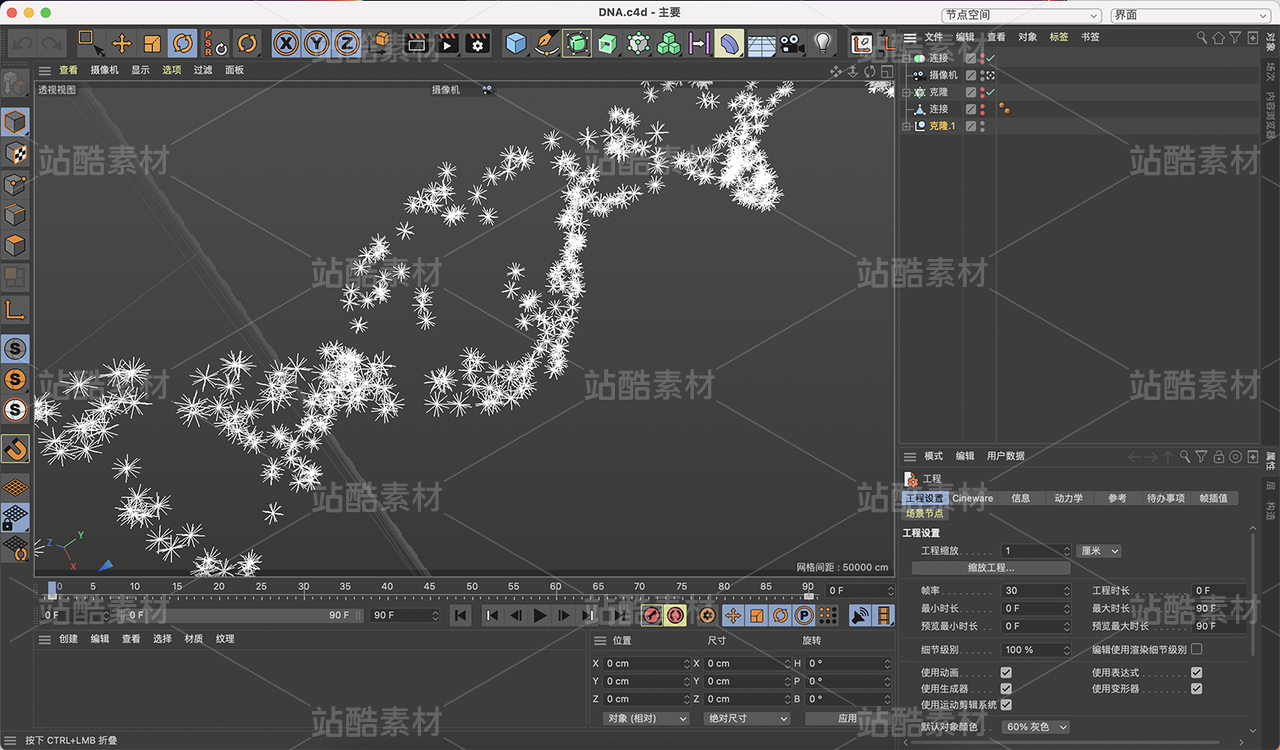Click render view clapperboard icon
The height and width of the screenshot is (750, 1280).
pyautogui.click(x=417, y=43)
